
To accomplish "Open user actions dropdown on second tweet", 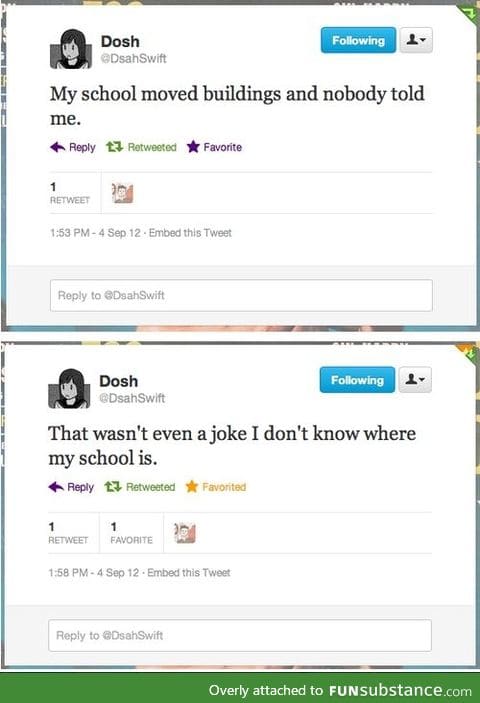I will coord(415,380).
